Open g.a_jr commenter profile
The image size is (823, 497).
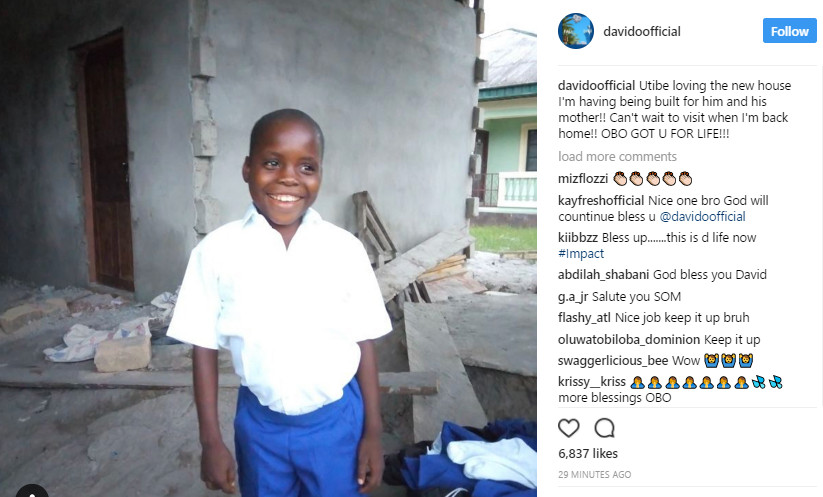pos(573,297)
